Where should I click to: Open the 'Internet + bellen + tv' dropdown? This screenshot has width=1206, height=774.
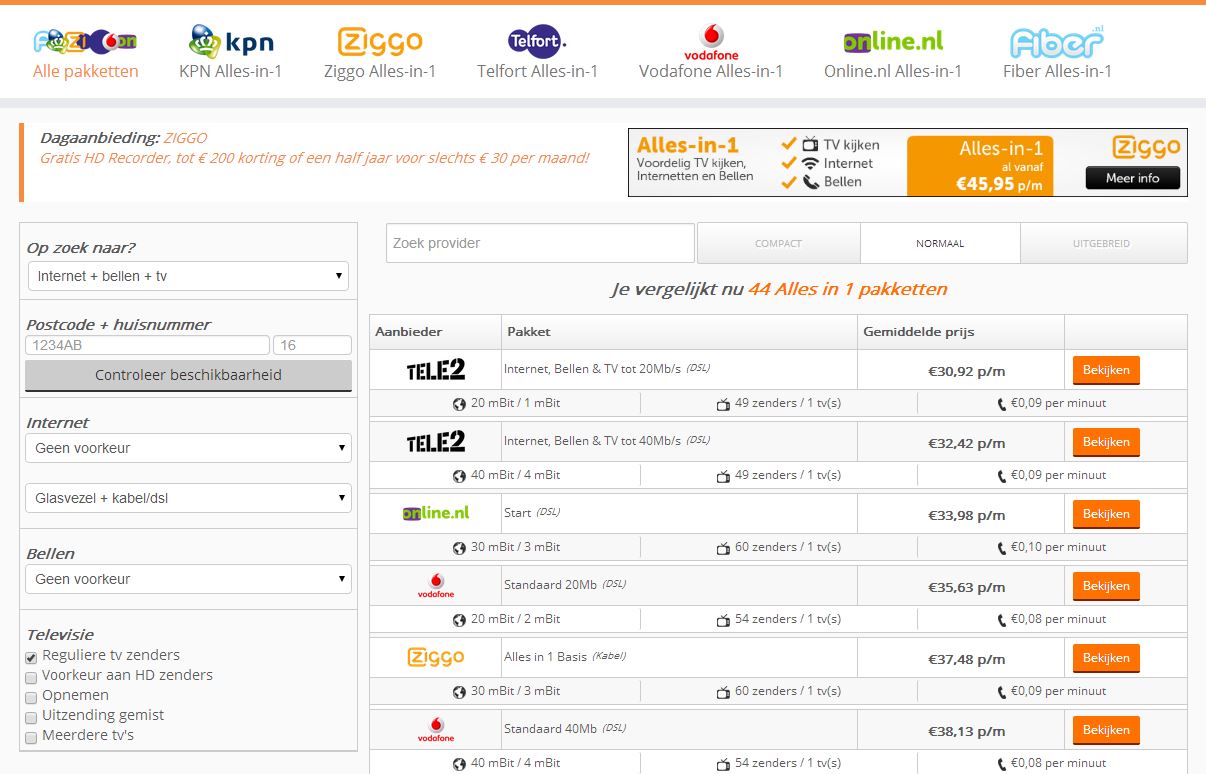click(x=188, y=276)
